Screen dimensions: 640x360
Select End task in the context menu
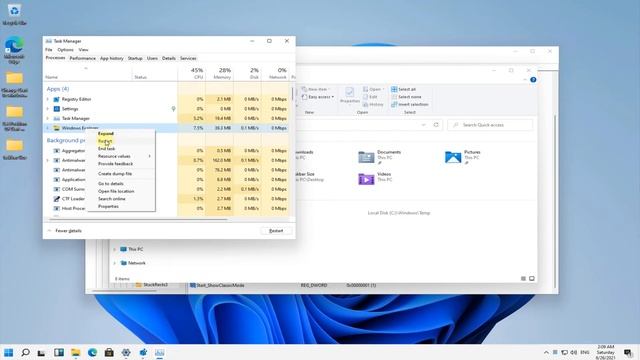[x=107, y=149]
